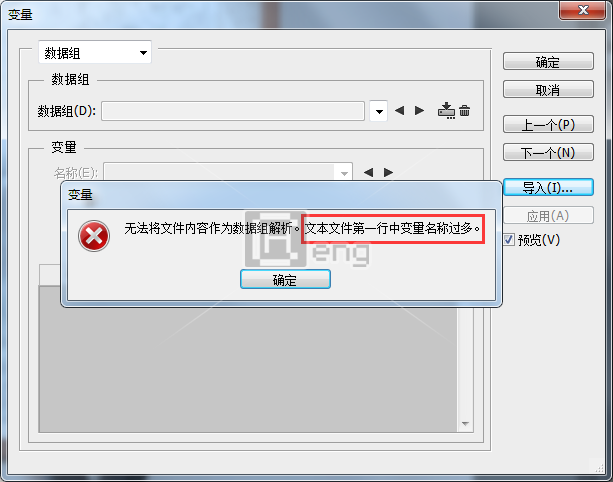Go to previous data set arrow
The image size is (613, 482).
[x=400, y=111]
